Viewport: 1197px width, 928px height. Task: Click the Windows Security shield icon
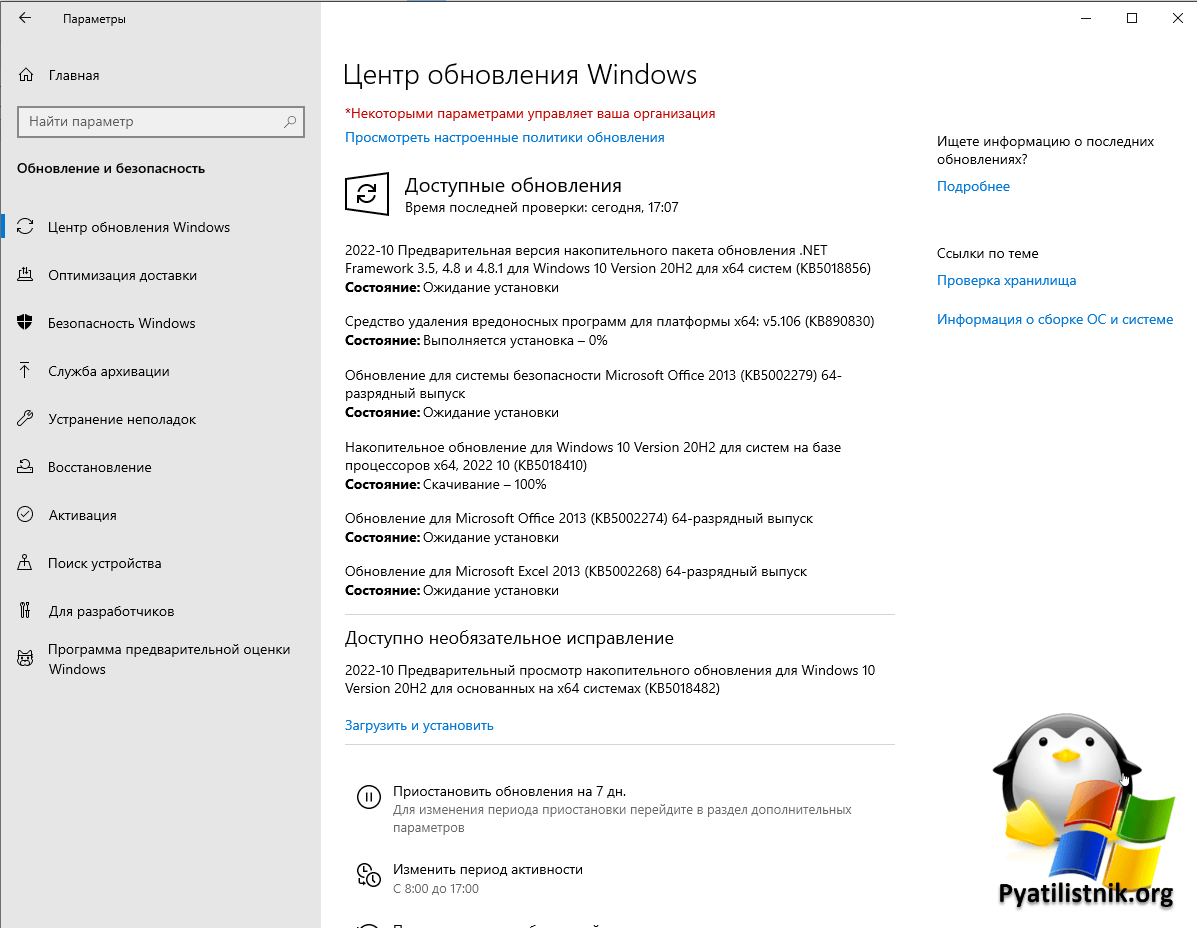point(26,323)
